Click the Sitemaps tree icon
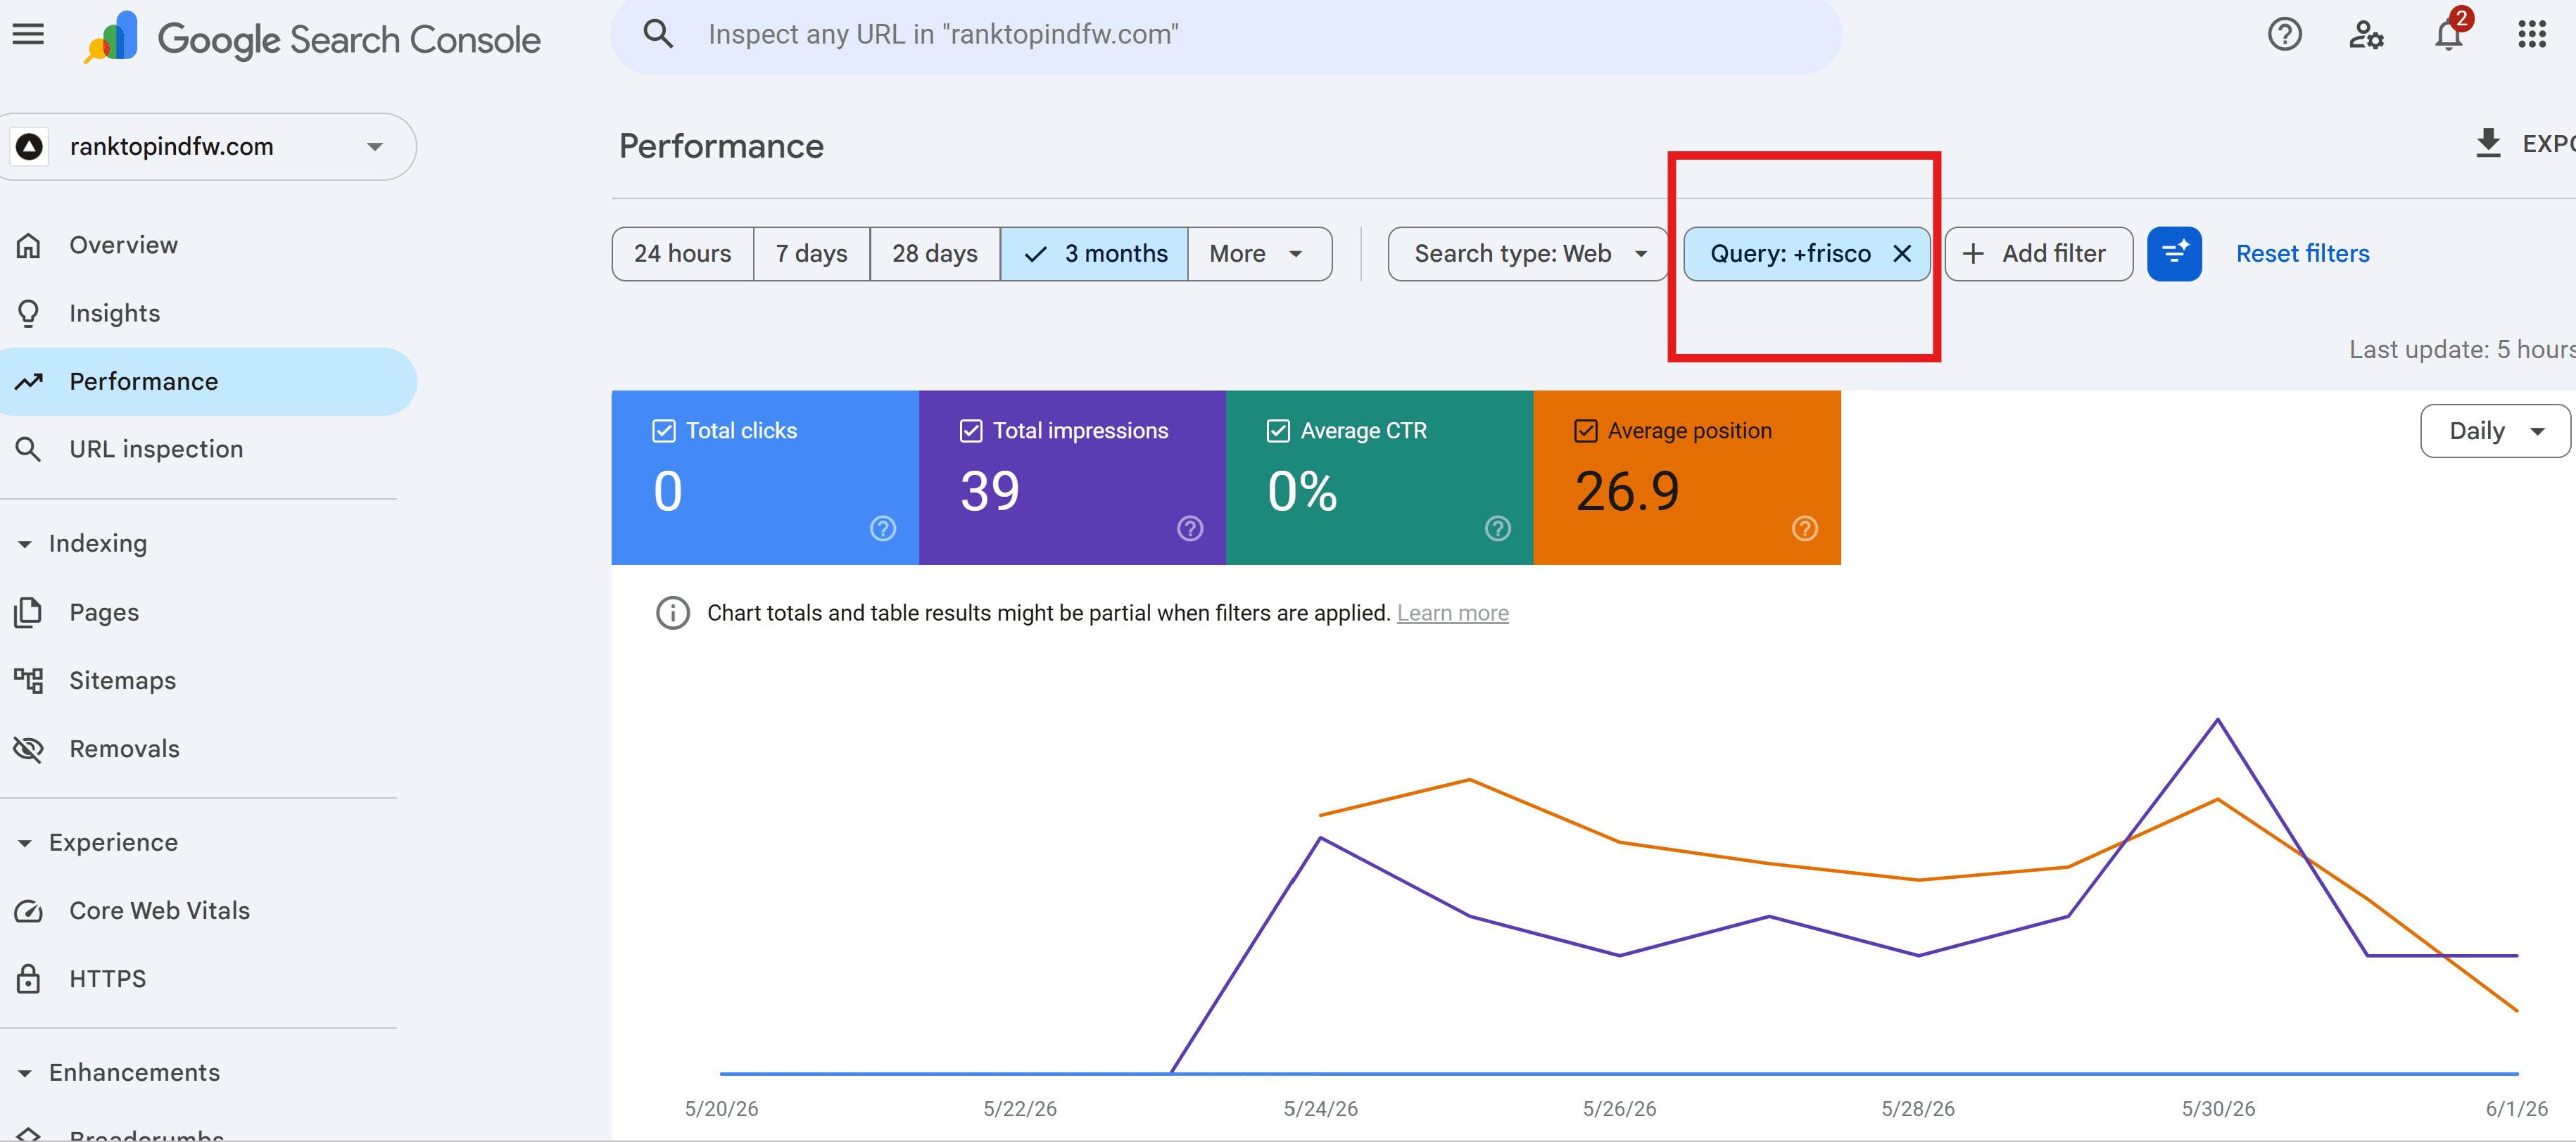2576x1142 pixels. click(x=28, y=680)
